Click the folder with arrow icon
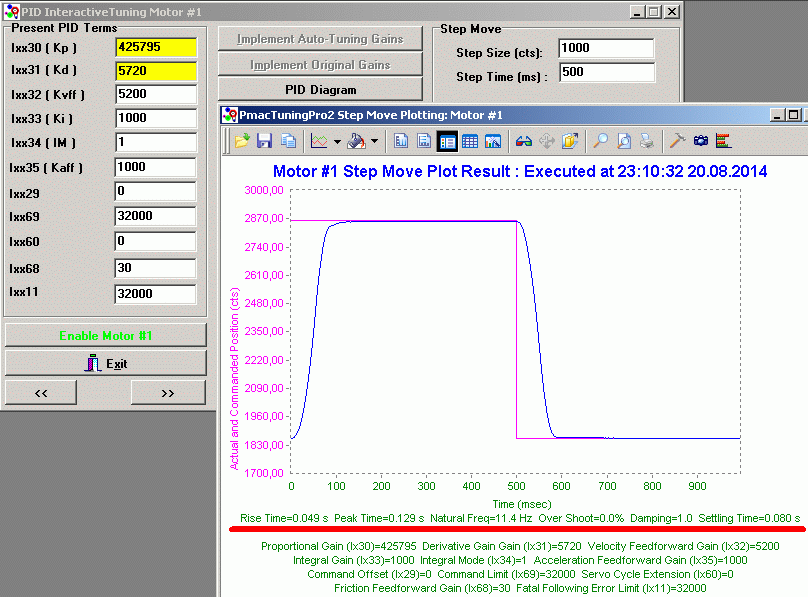808x597 pixels. [x=569, y=141]
